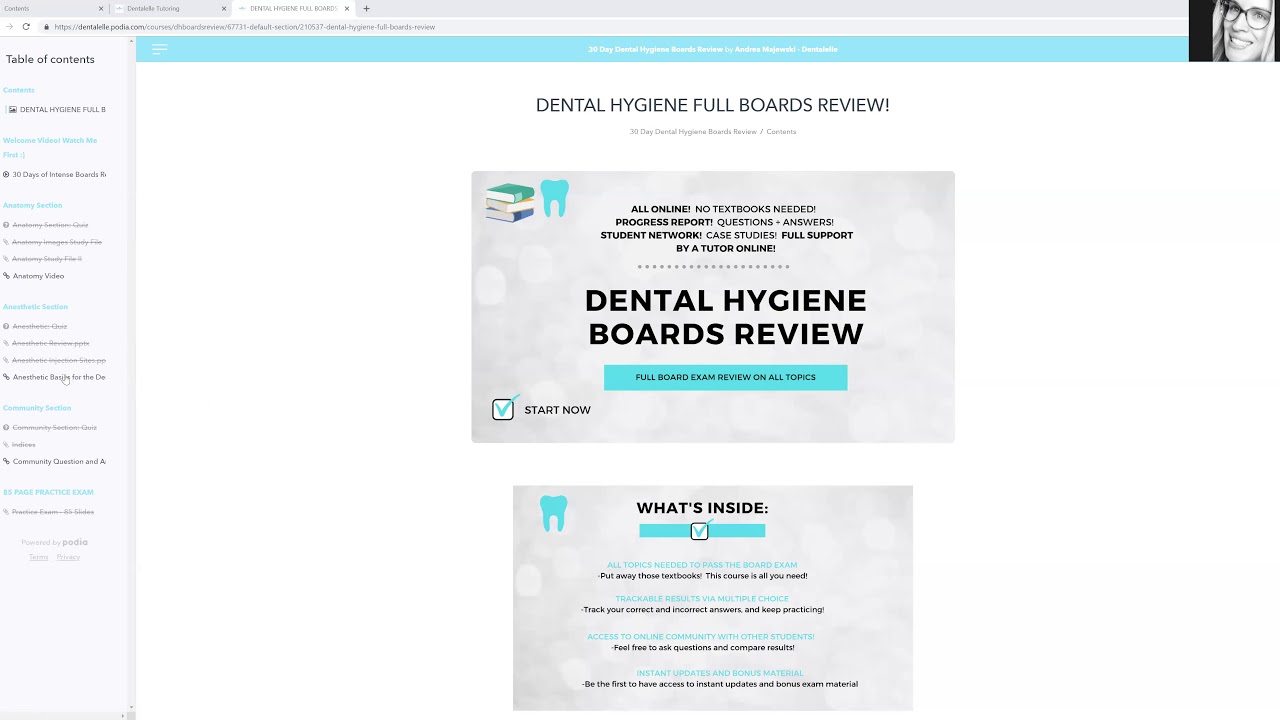Click the webcam presenter thumbnail

click(x=1234, y=31)
